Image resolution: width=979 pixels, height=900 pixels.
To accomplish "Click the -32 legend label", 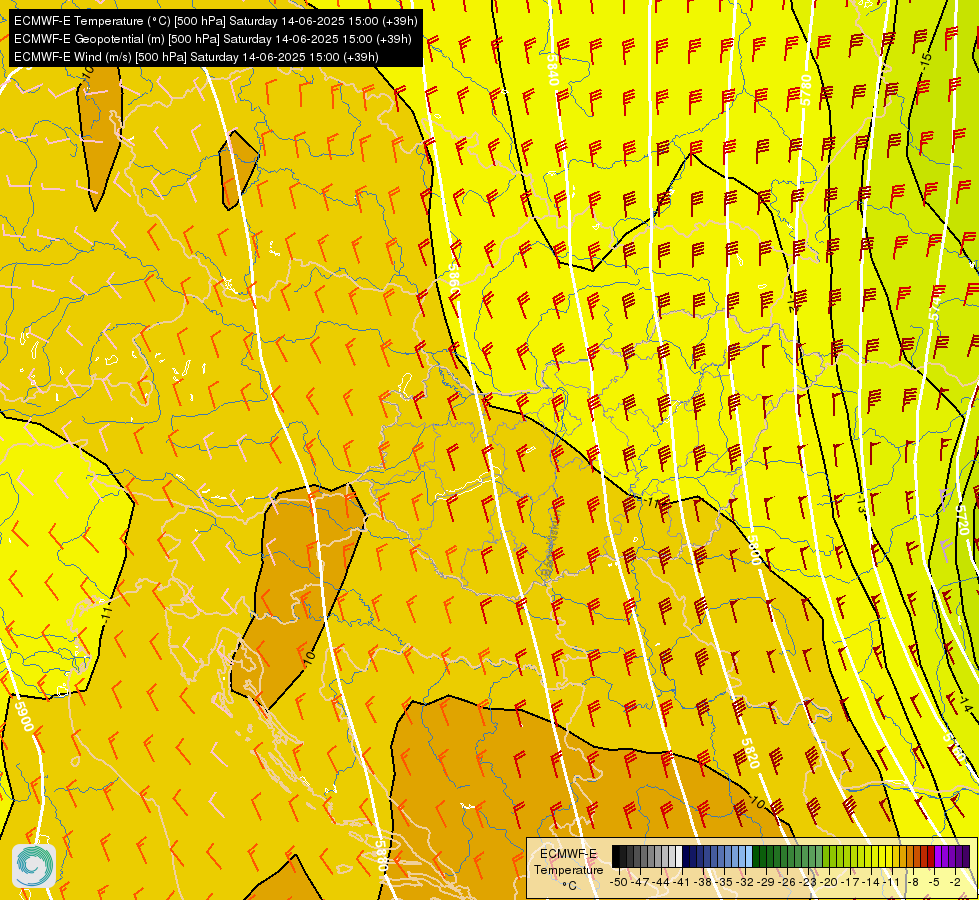I will [x=745, y=882].
